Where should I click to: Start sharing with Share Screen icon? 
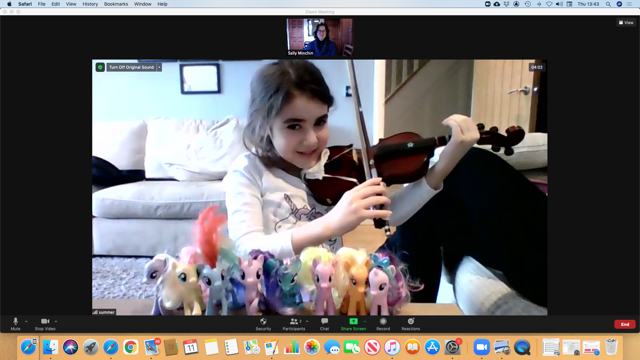tap(353, 322)
